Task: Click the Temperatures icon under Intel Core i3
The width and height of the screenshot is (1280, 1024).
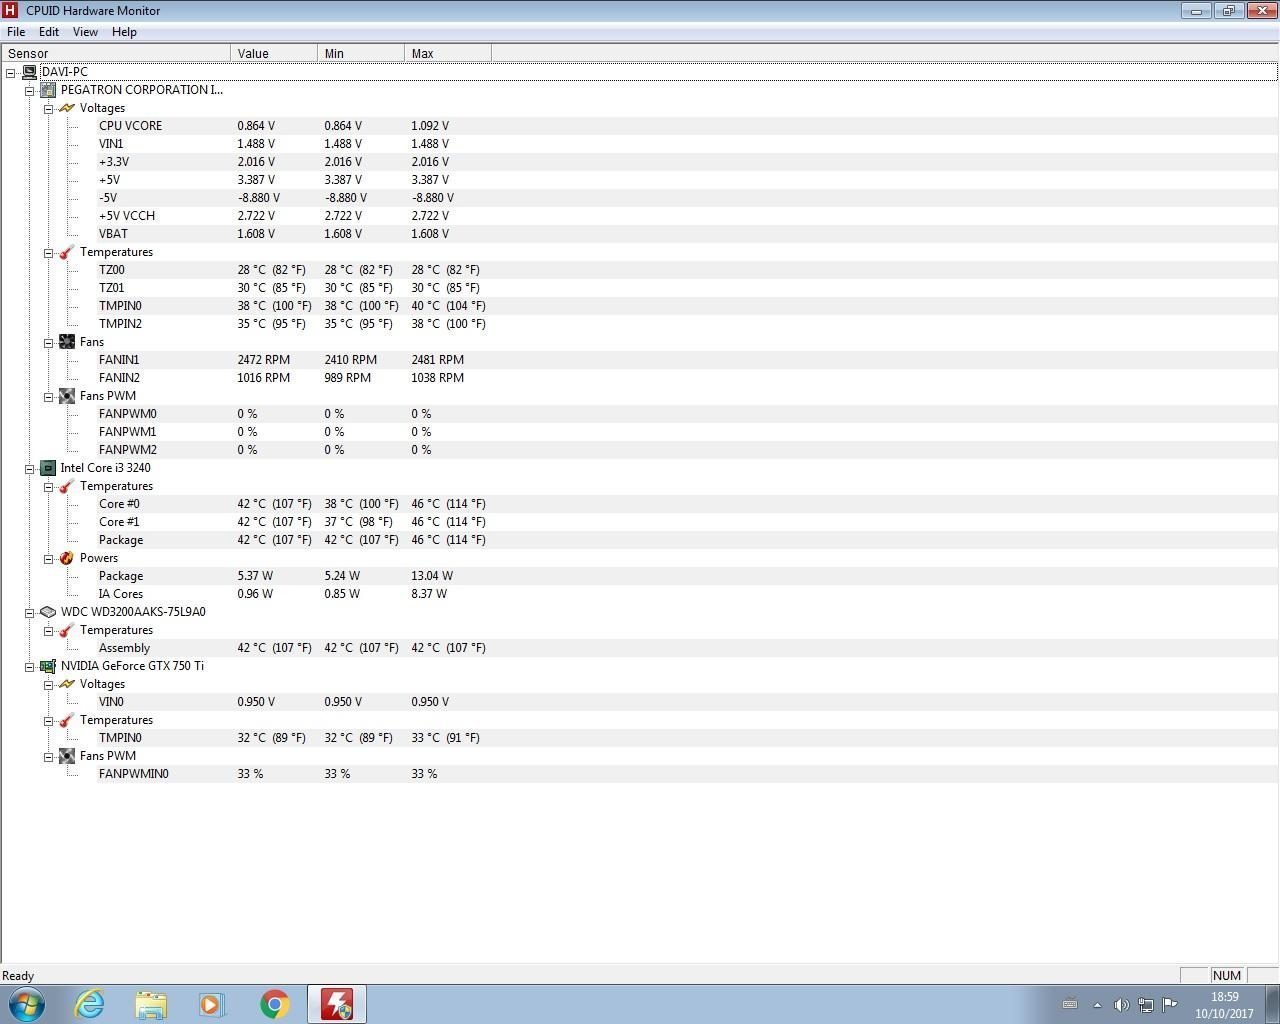Action: (67, 486)
